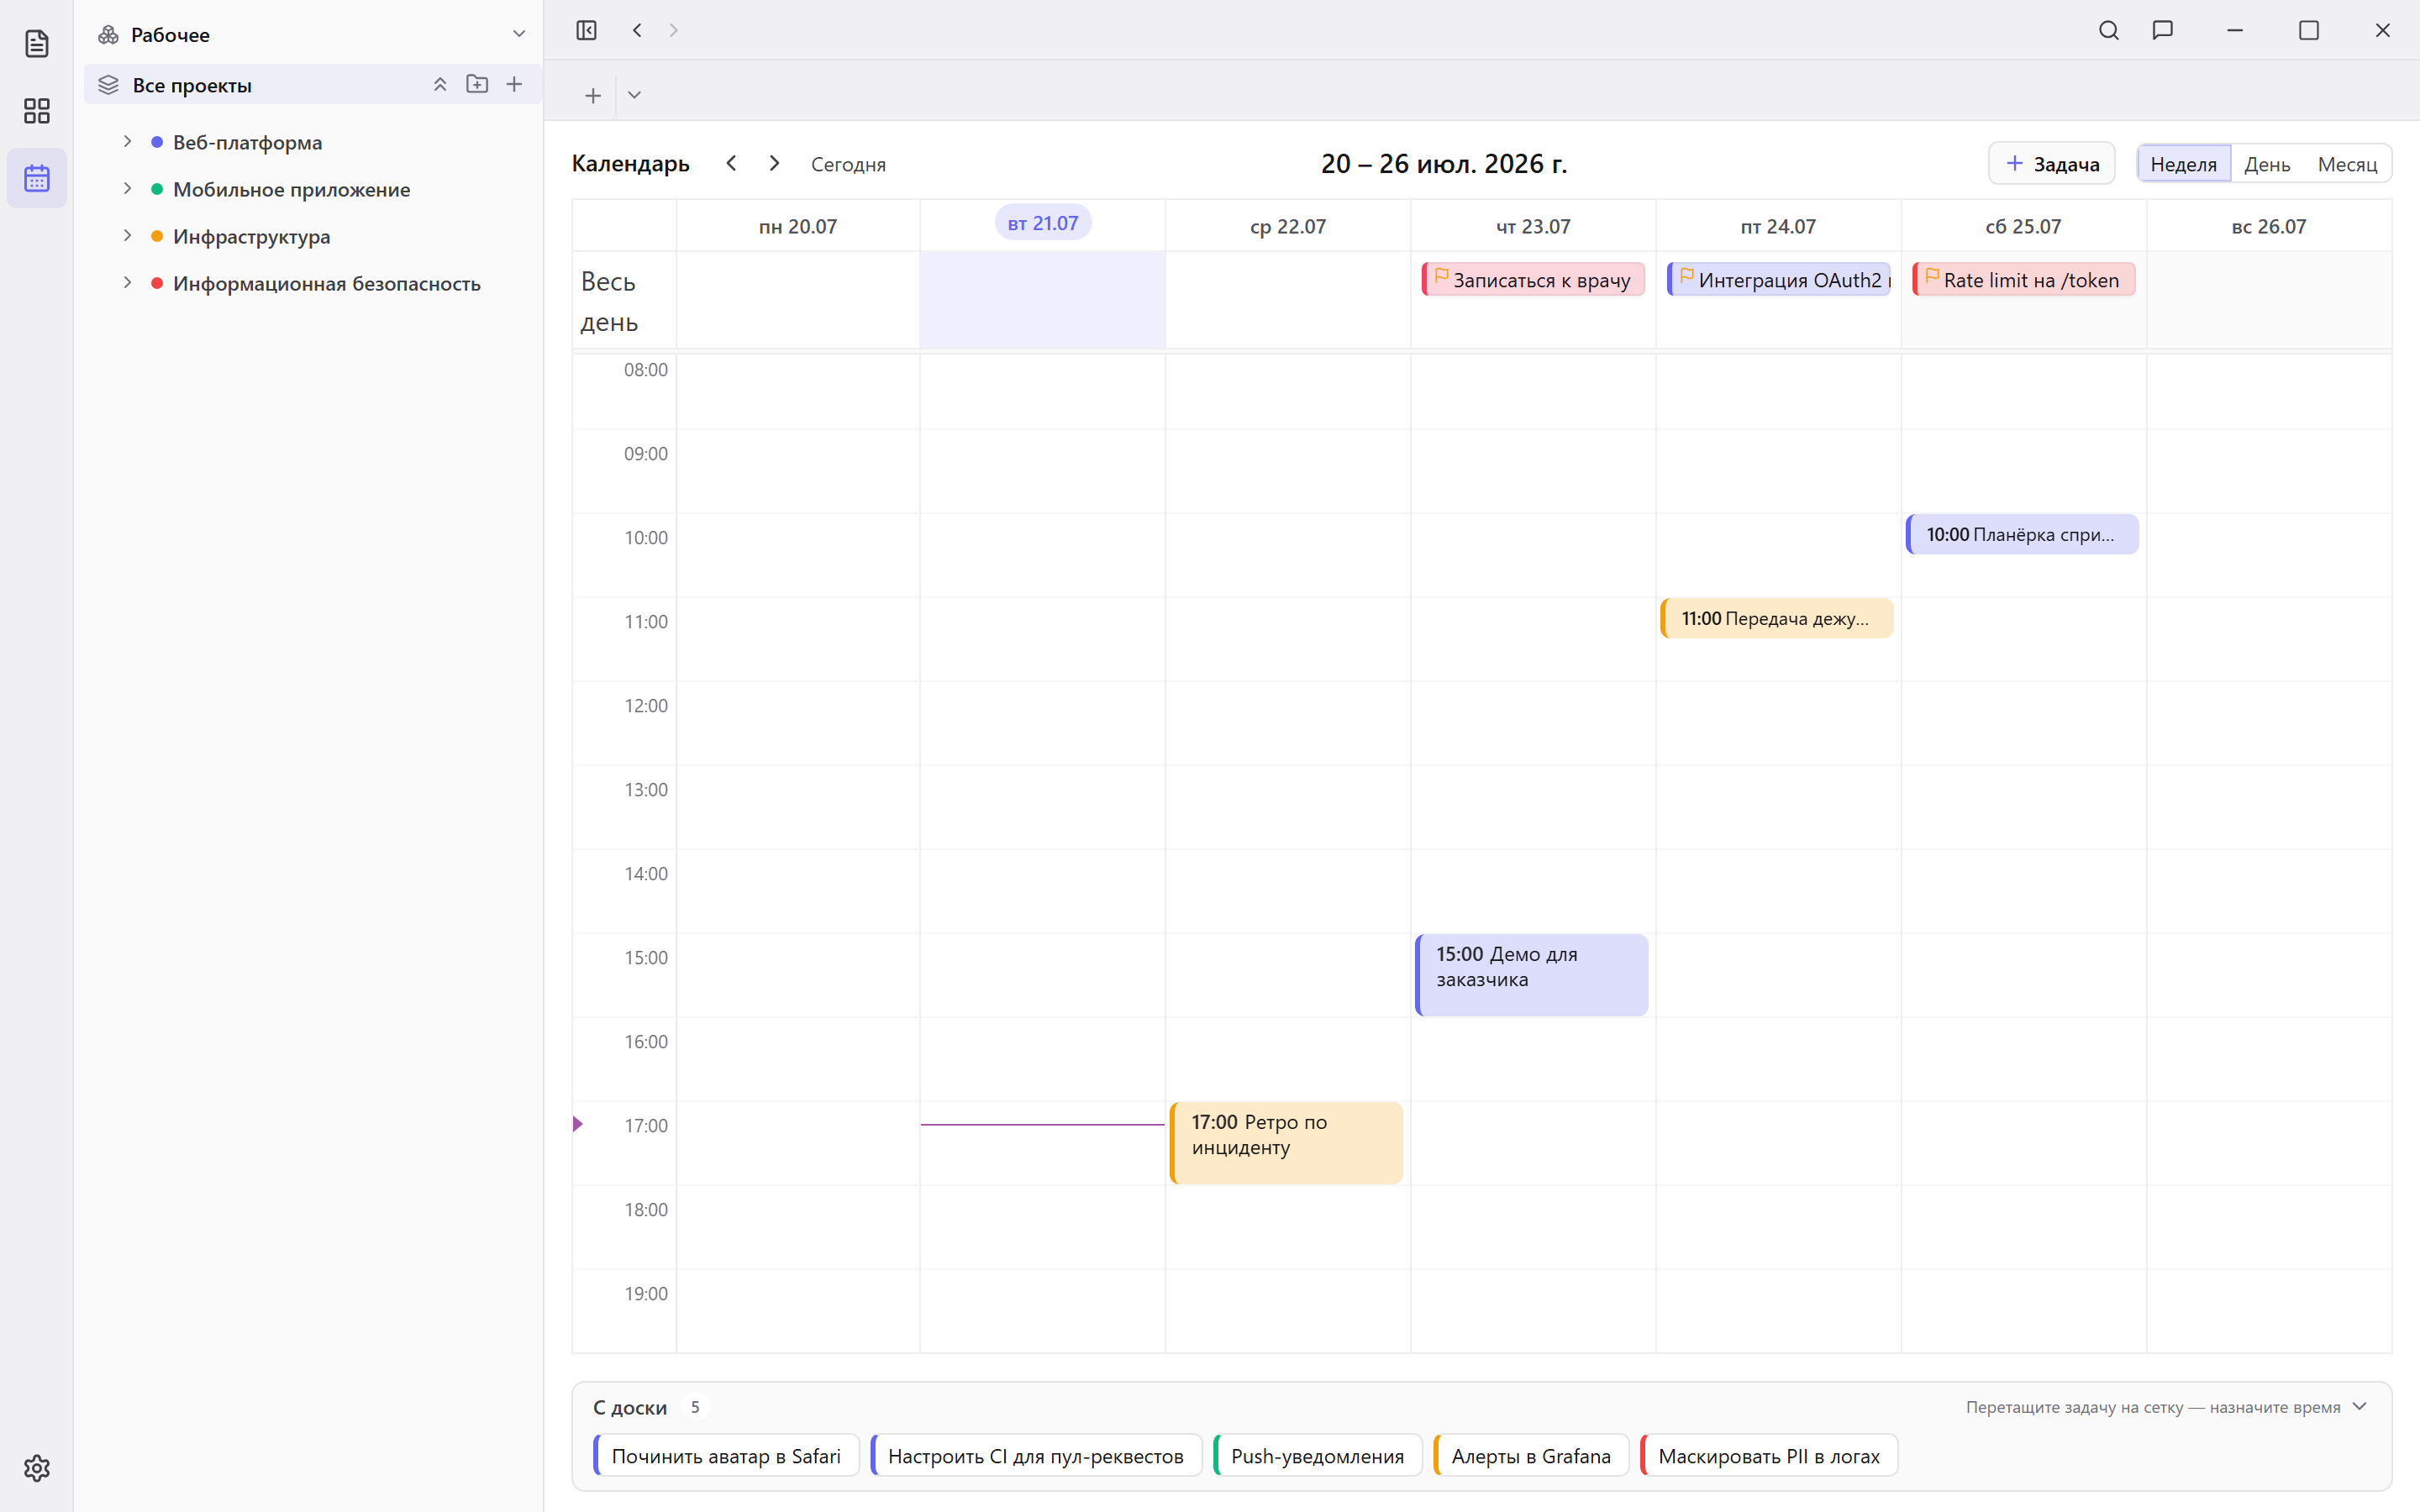Open the dashboard grid icon in sidebar
Viewport: 2420px width, 1512px height.
click(37, 111)
